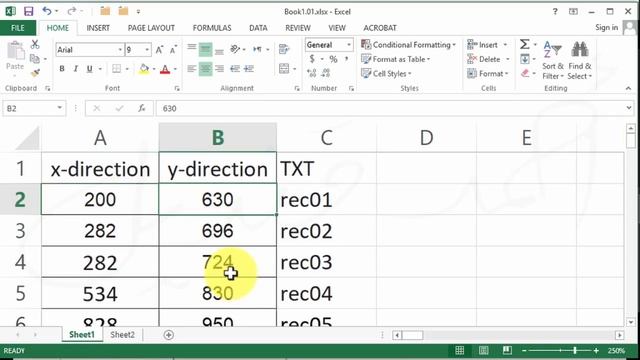Click the zoom out minus button

coord(524,351)
